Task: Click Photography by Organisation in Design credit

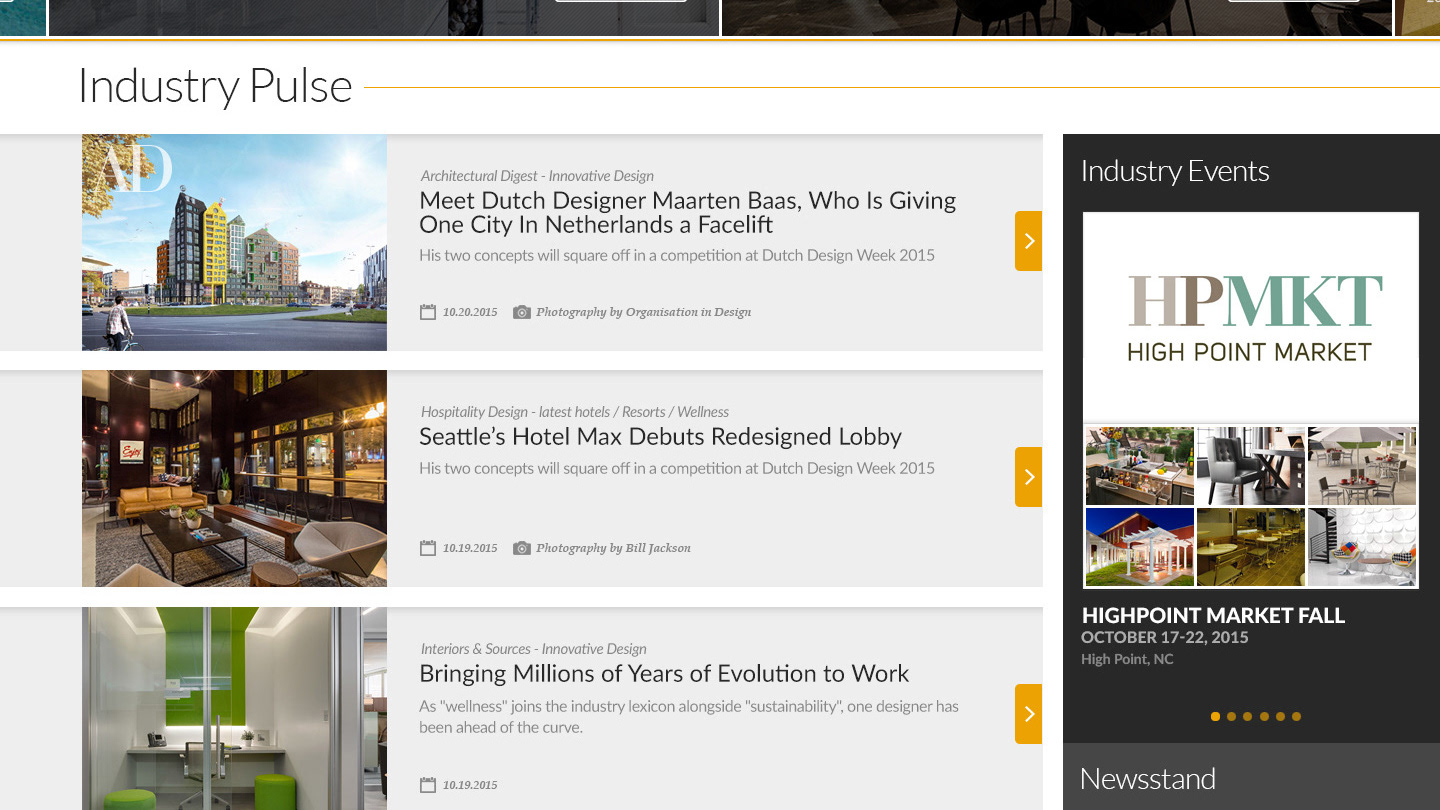Action: pos(643,312)
